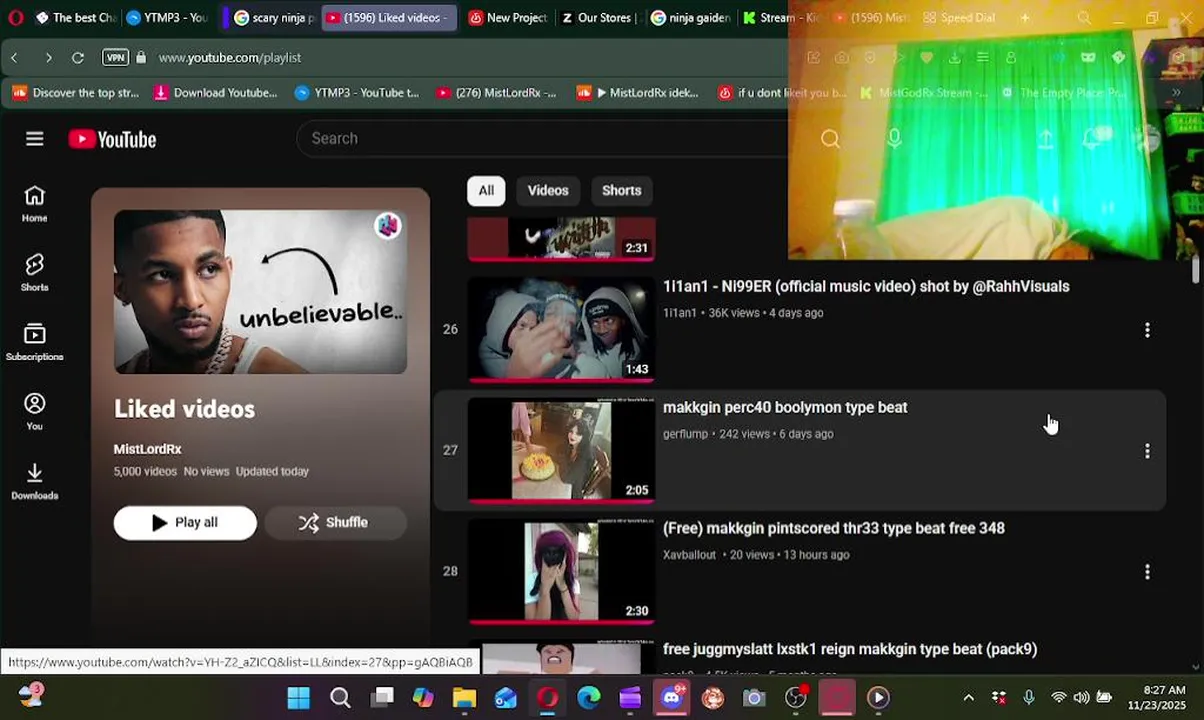Open Windows taskbar search

click(340, 698)
